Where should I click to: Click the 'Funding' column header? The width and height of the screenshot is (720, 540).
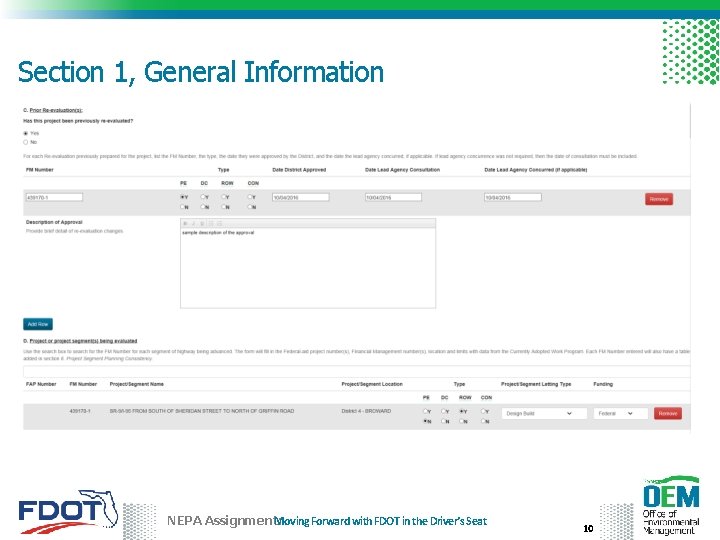click(x=603, y=384)
